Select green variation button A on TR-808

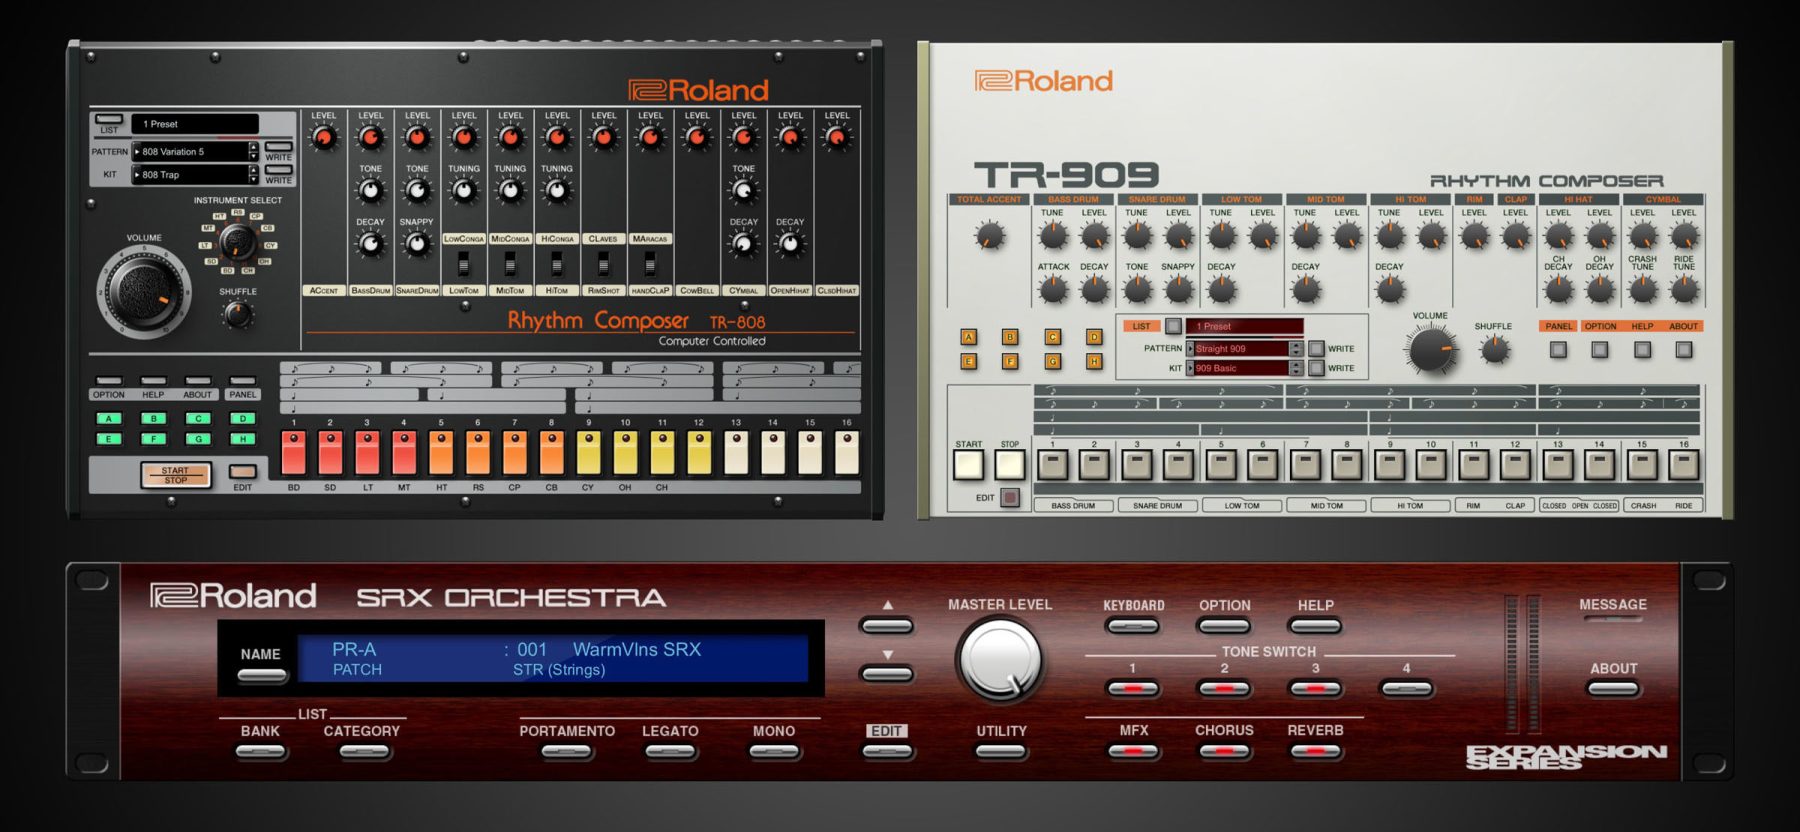(109, 419)
